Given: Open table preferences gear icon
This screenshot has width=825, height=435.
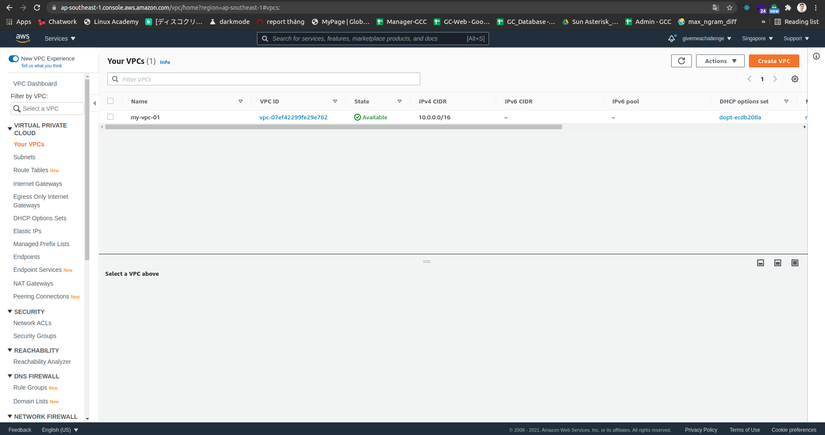Looking at the screenshot, I should coord(794,79).
